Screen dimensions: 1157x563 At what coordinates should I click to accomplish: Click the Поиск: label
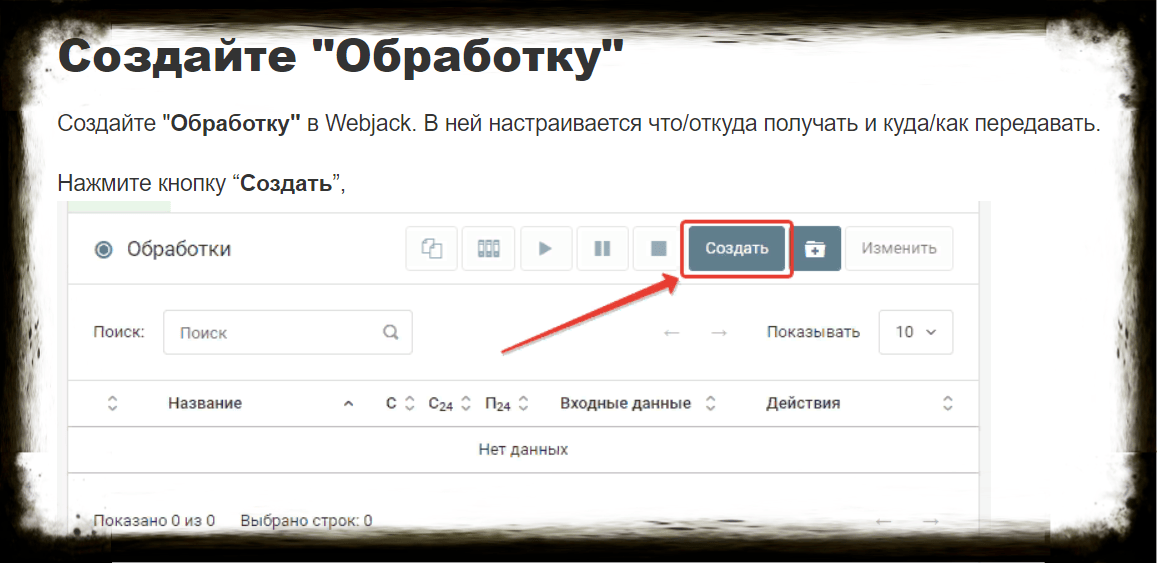(x=119, y=331)
